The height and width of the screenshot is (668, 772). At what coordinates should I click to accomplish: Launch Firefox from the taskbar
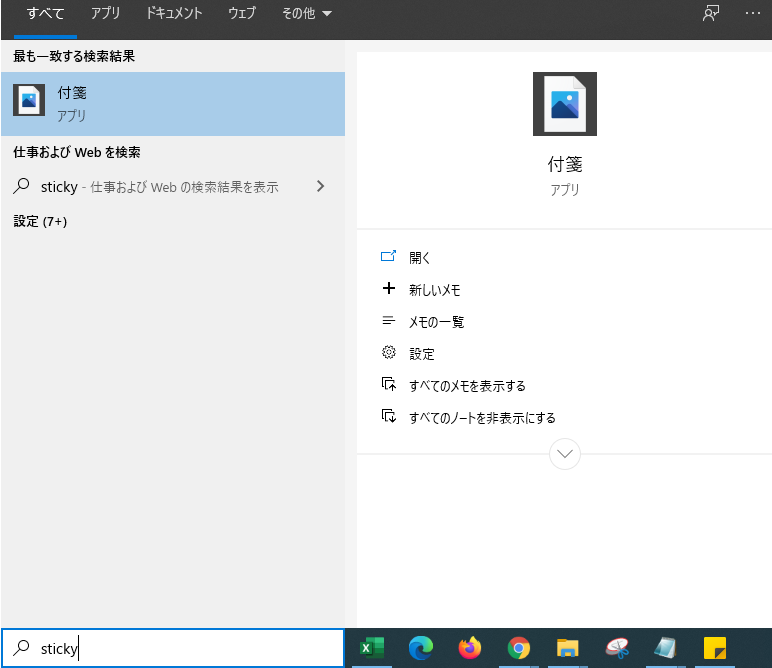470,648
